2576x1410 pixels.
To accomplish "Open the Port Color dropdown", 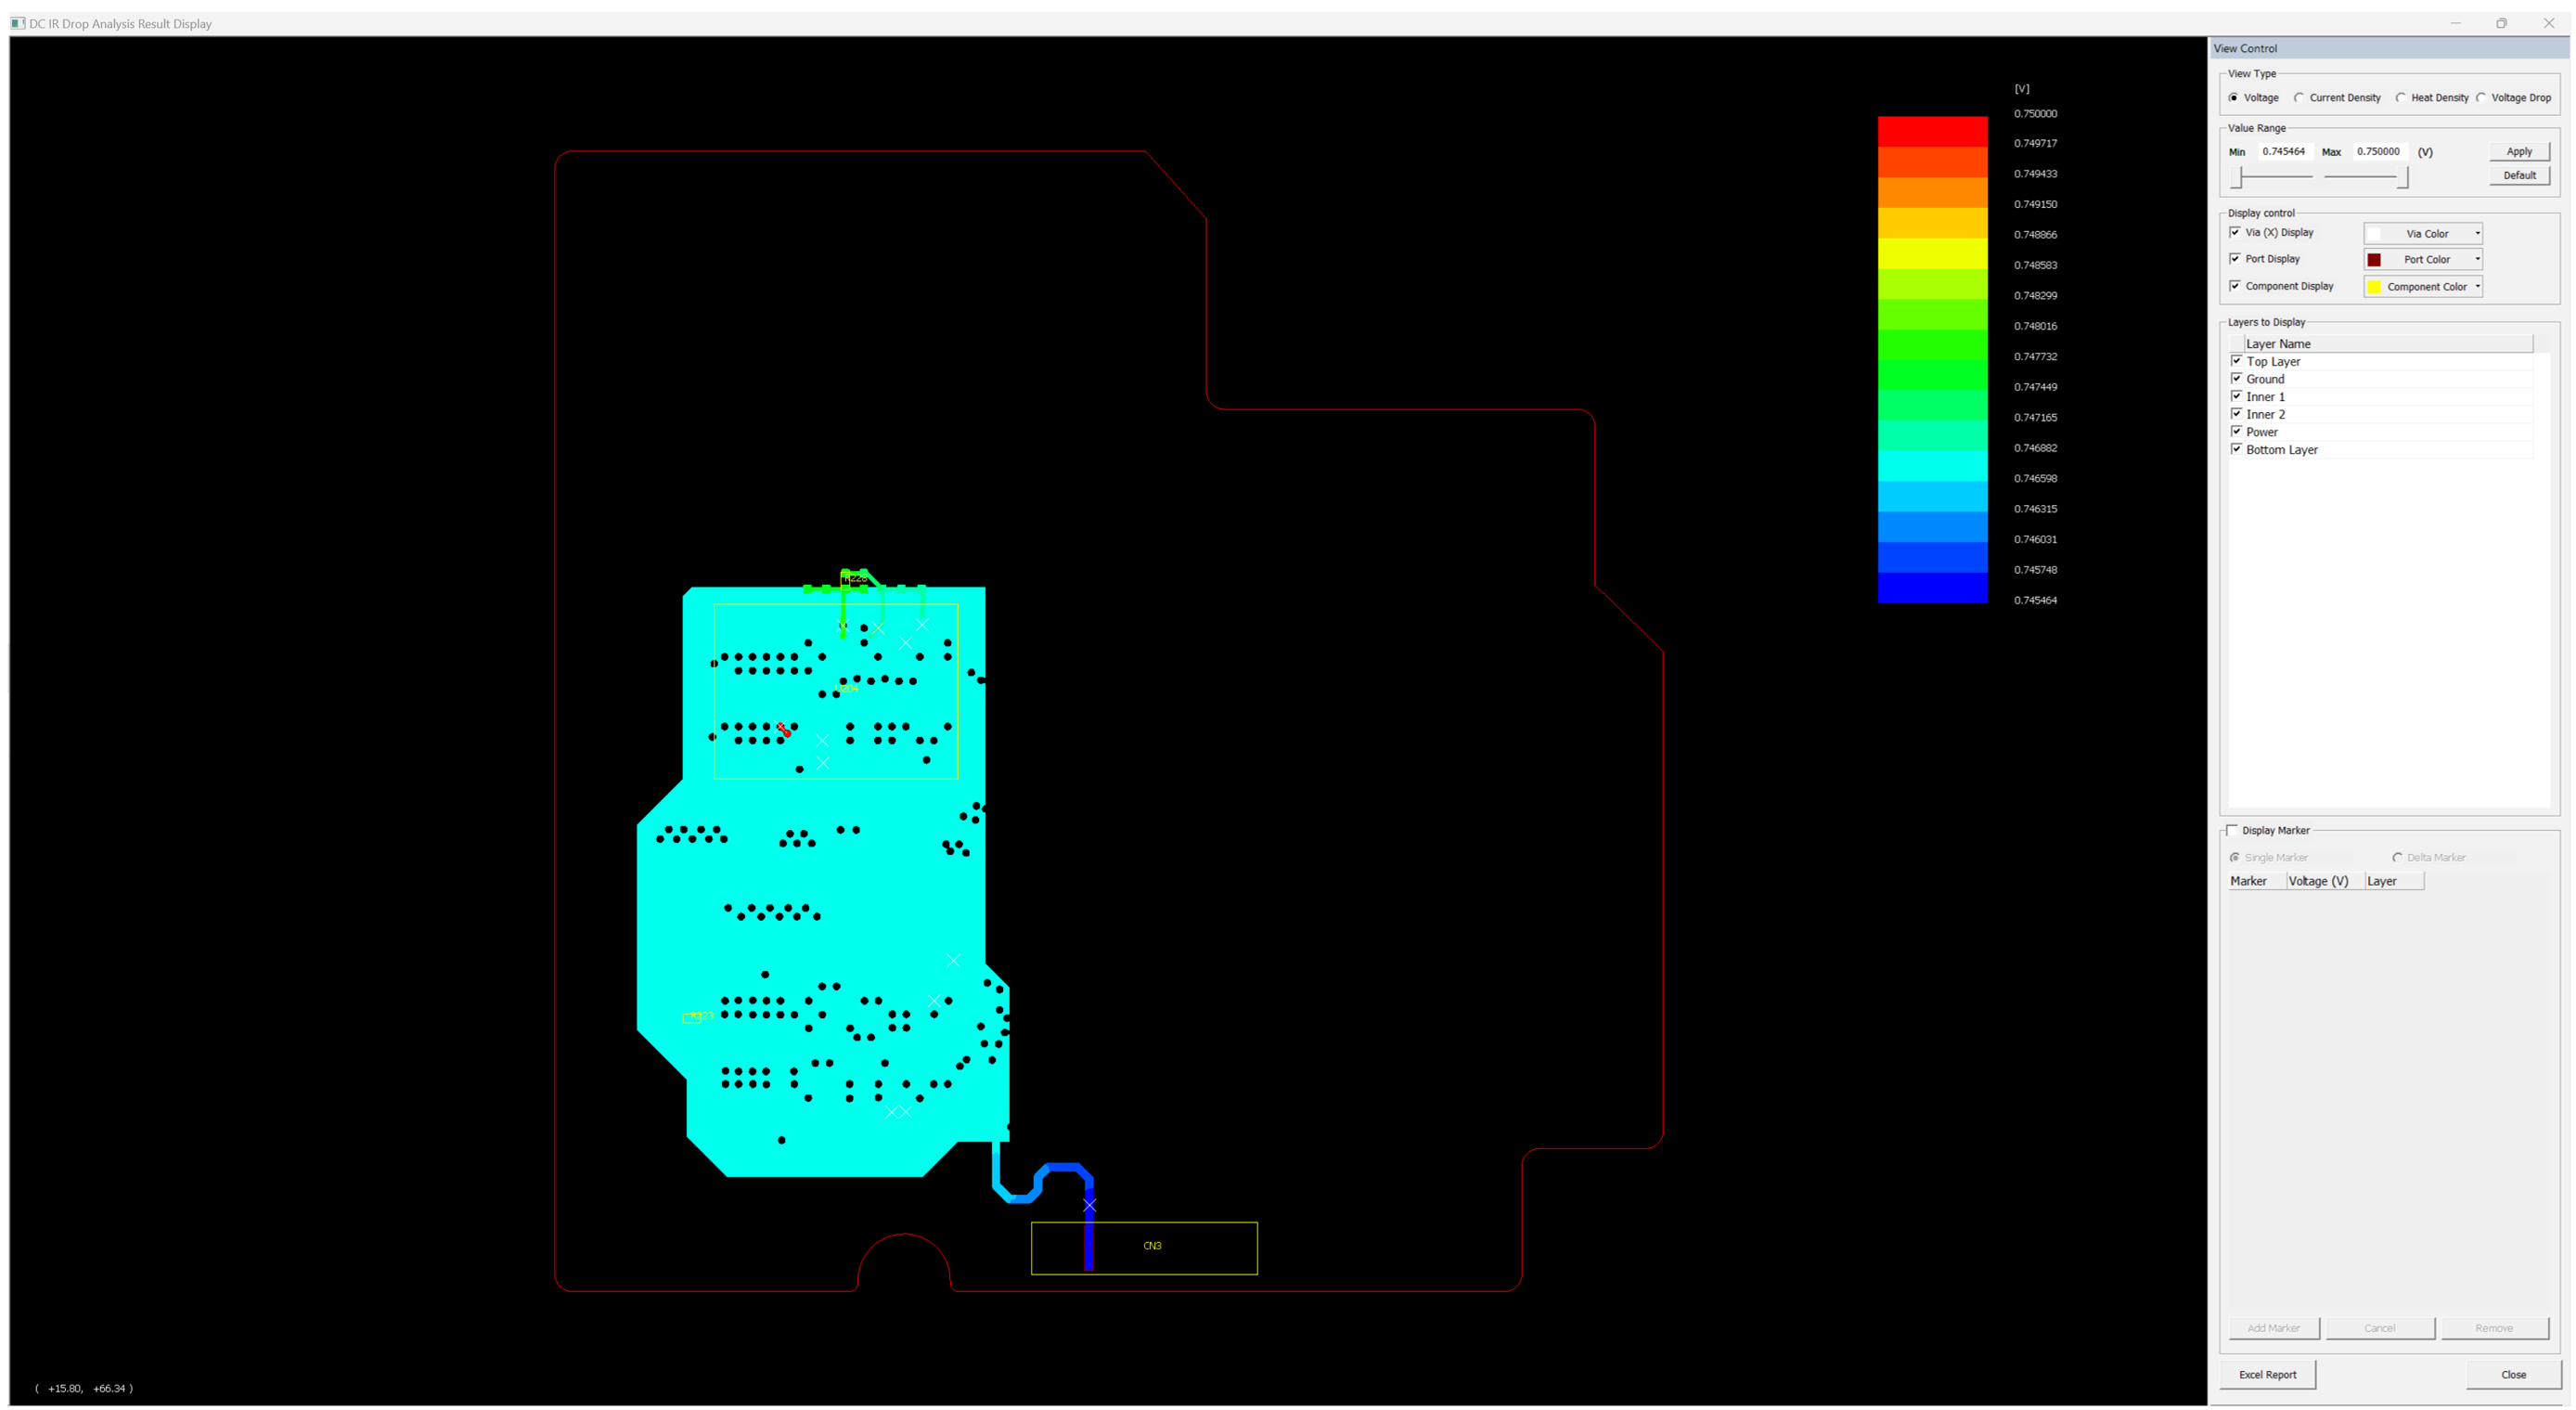I will pyautogui.click(x=2477, y=260).
